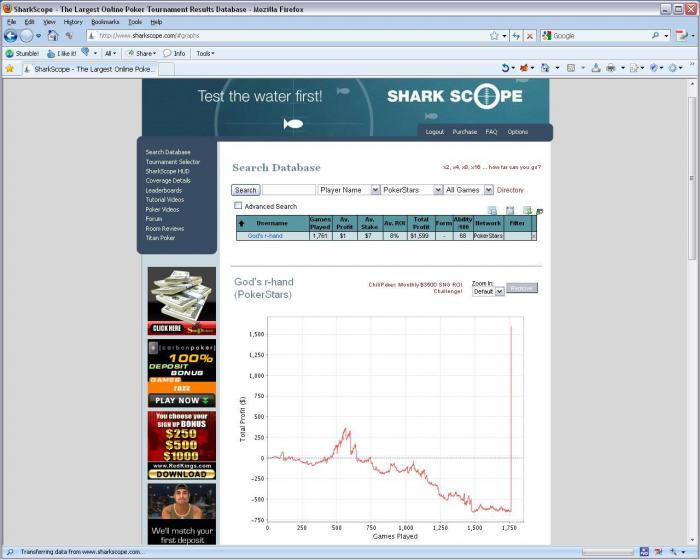The image size is (700, 560).
Task: Click status bar search icon at bottom left
Action: click(10, 552)
